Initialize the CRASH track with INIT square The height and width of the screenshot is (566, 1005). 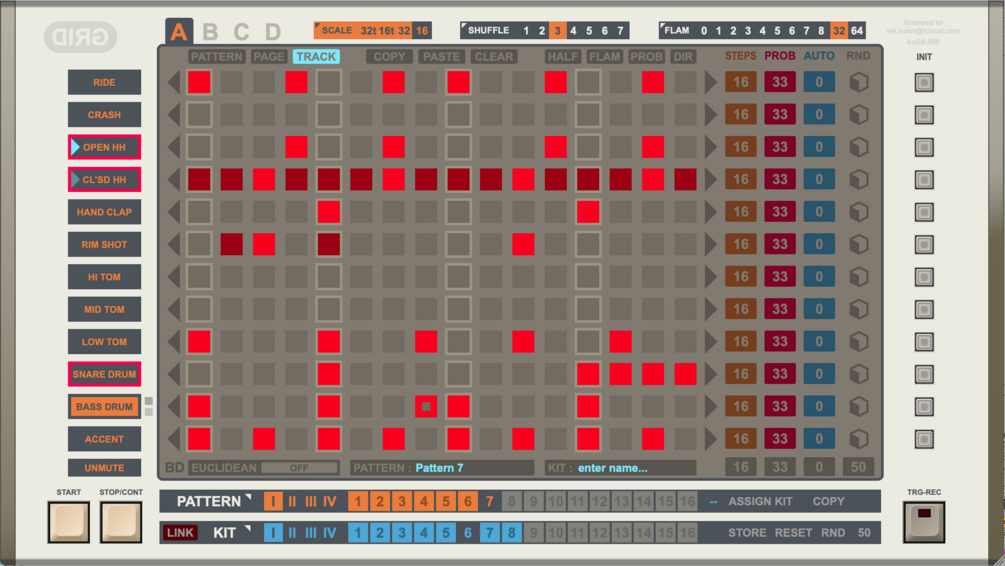tap(924, 115)
